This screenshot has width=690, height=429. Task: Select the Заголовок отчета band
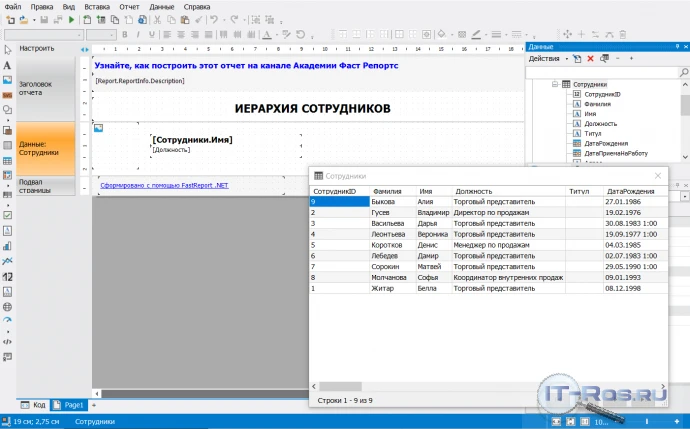pyautogui.click(x=46, y=88)
